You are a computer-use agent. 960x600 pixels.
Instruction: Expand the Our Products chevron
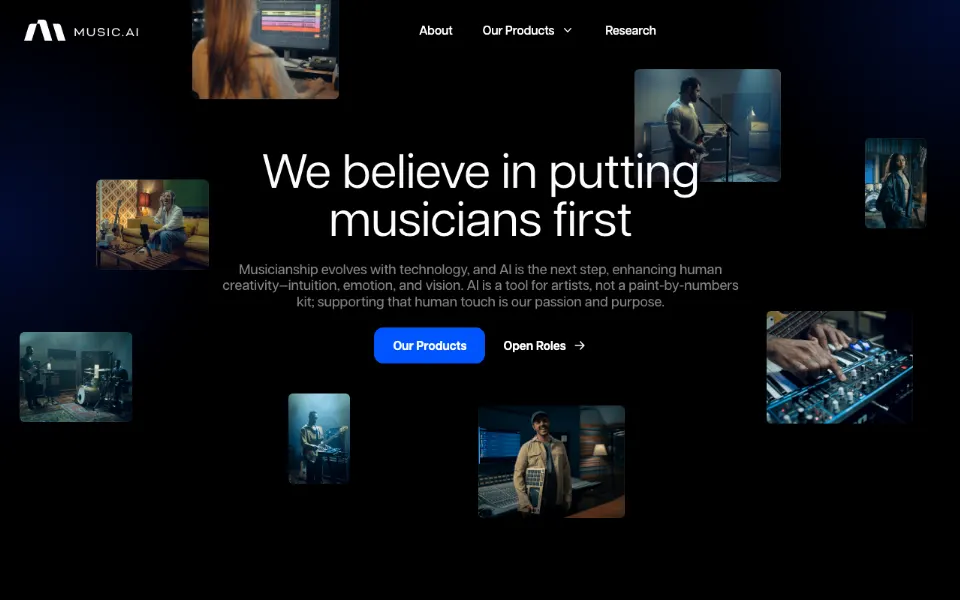pos(568,30)
